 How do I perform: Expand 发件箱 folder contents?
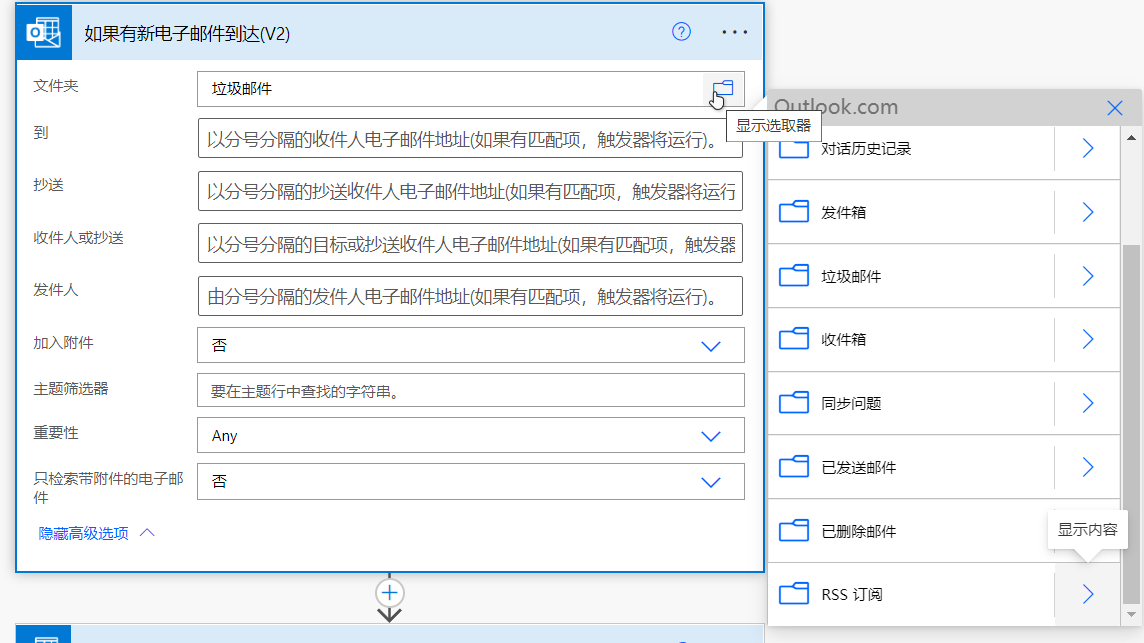[x=1087, y=212]
